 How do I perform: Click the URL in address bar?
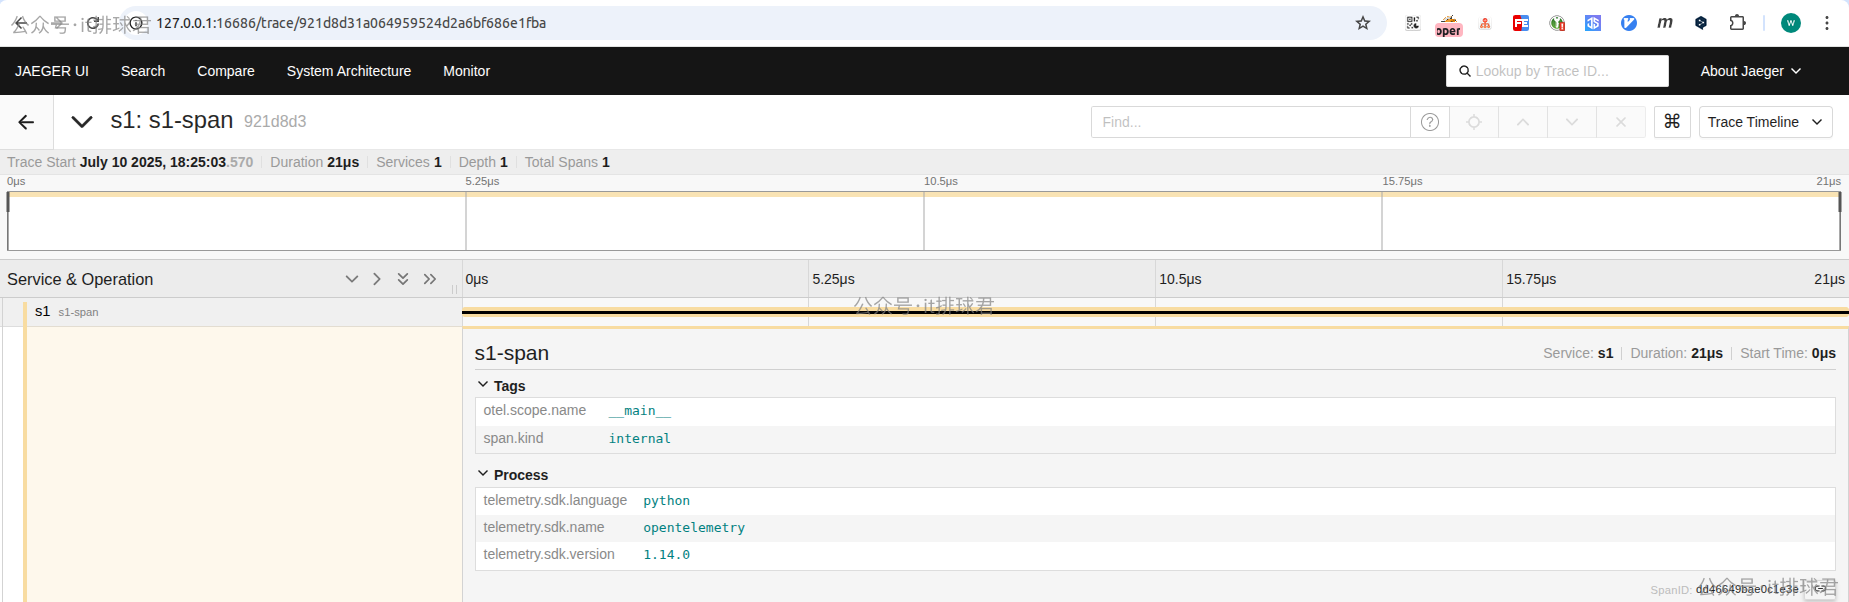351,23
